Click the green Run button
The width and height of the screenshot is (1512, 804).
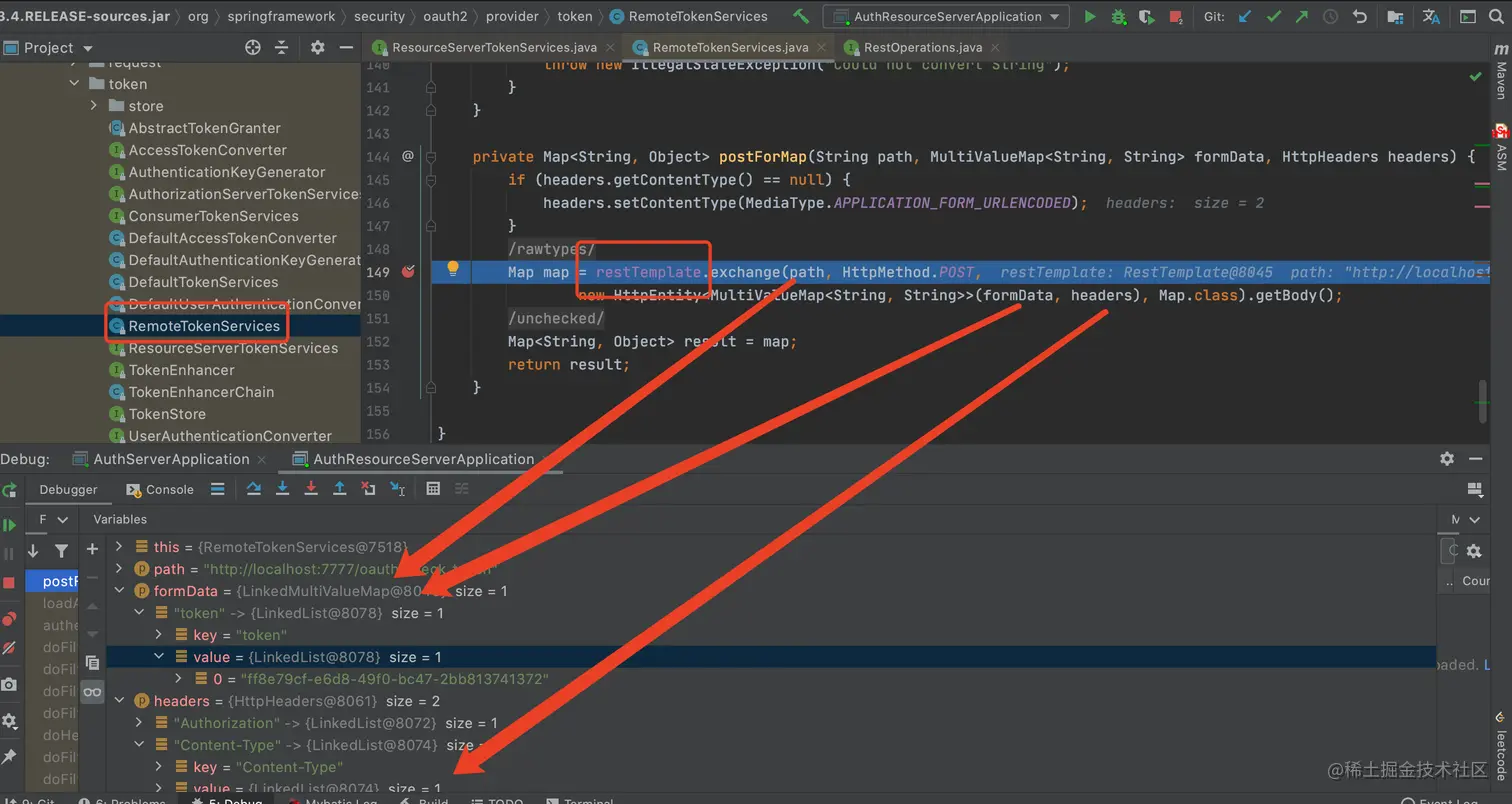tap(1090, 16)
